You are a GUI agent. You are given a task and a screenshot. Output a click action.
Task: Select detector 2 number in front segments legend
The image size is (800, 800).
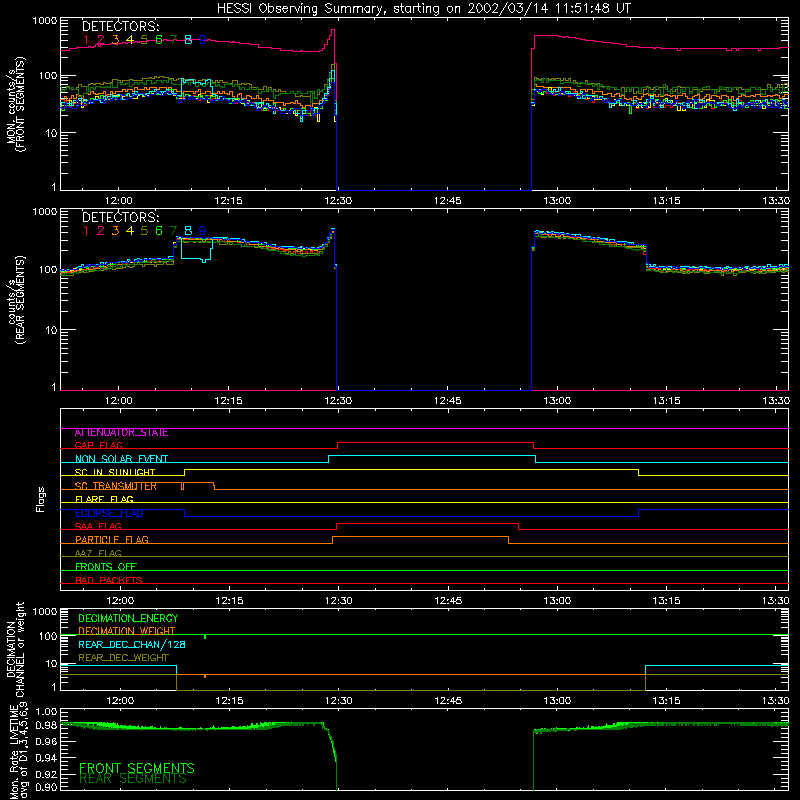click(x=101, y=40)
